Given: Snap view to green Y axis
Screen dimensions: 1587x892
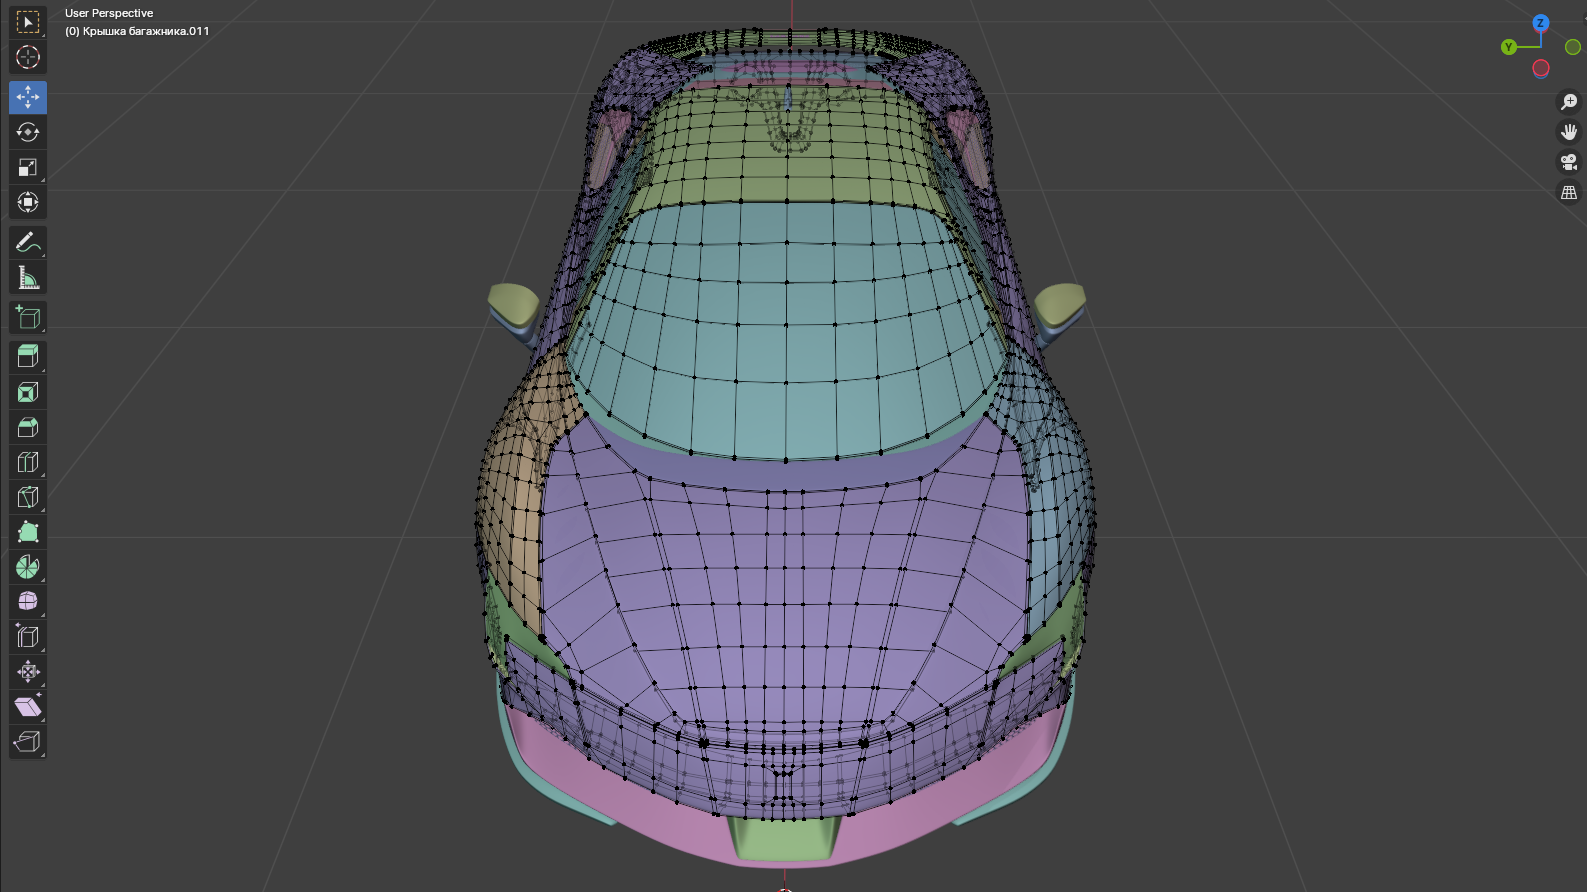Looking at the screenshot, I should (1509, 47).
